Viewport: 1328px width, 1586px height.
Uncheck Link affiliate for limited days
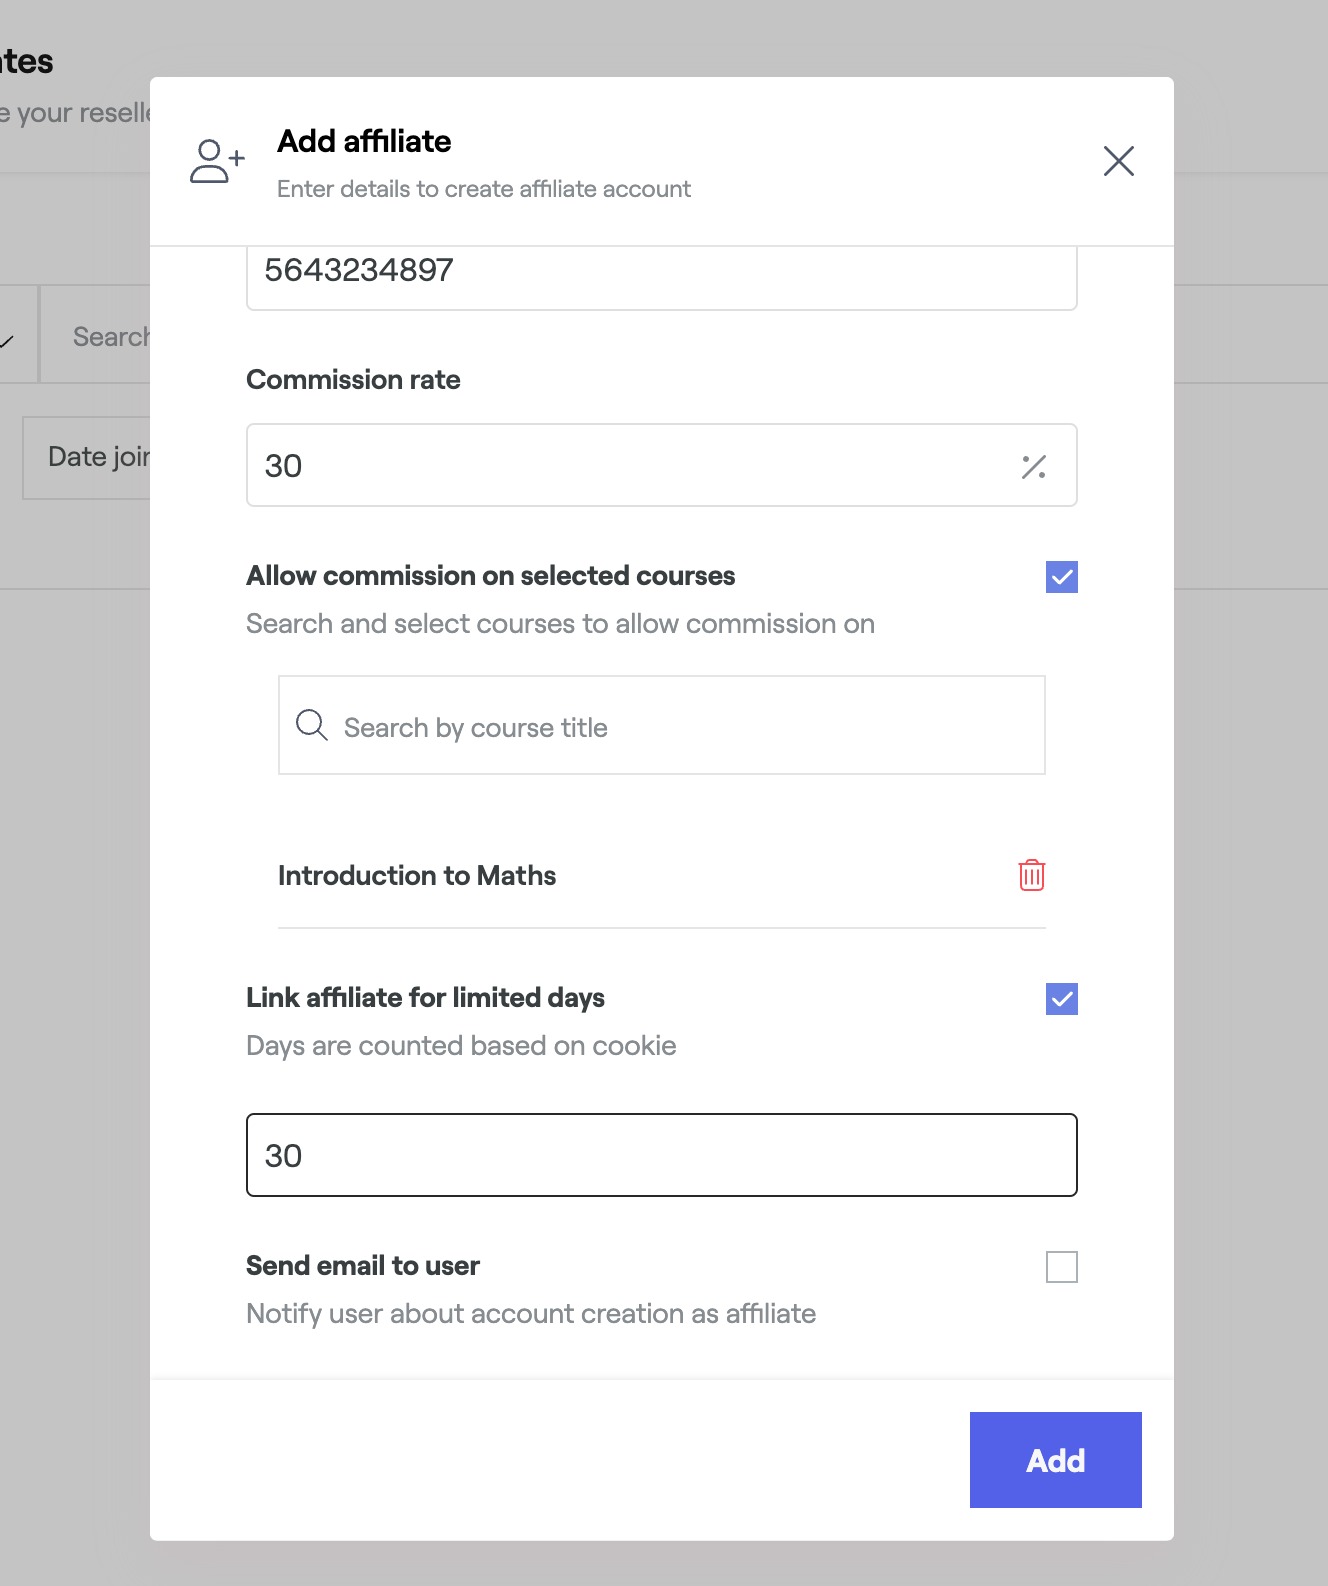coord(1061,999)
